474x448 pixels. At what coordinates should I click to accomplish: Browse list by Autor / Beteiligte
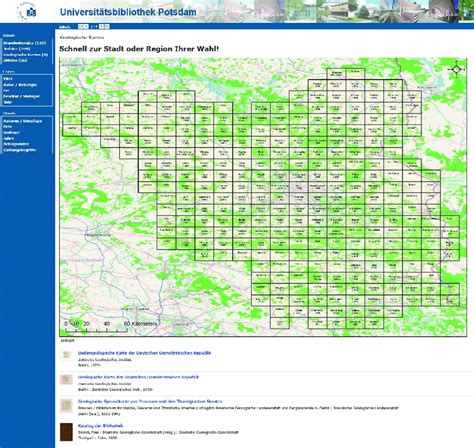[20, 85]
